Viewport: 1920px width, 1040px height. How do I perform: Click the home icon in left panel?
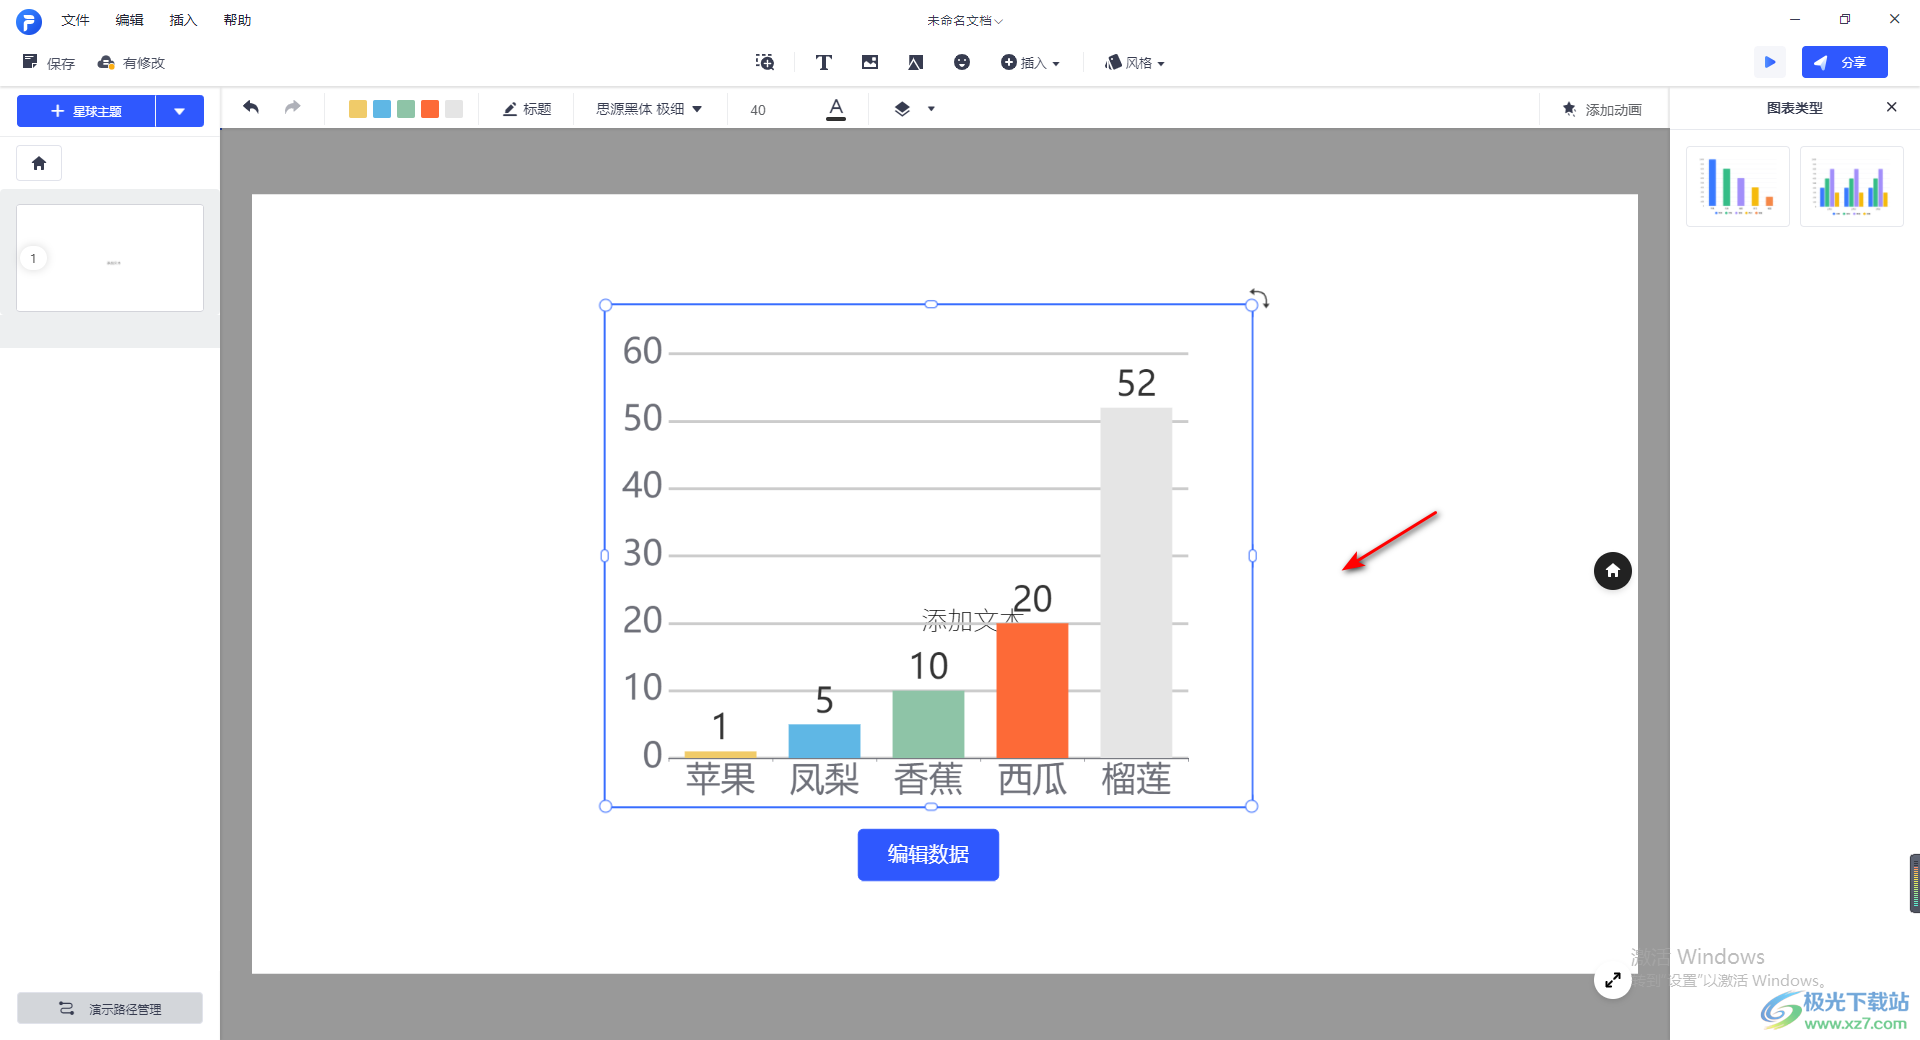39,163
